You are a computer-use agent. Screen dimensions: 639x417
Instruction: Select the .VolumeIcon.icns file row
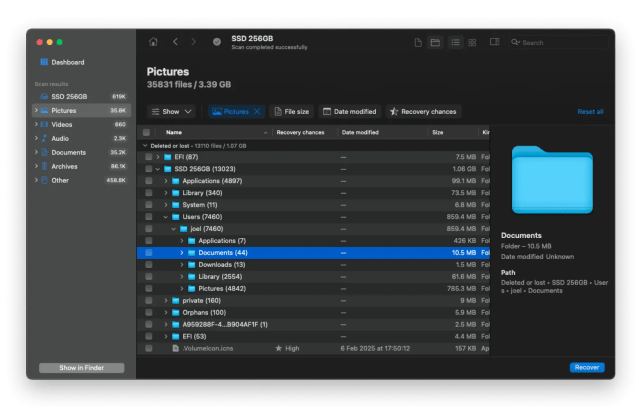[x=313, y=349]
